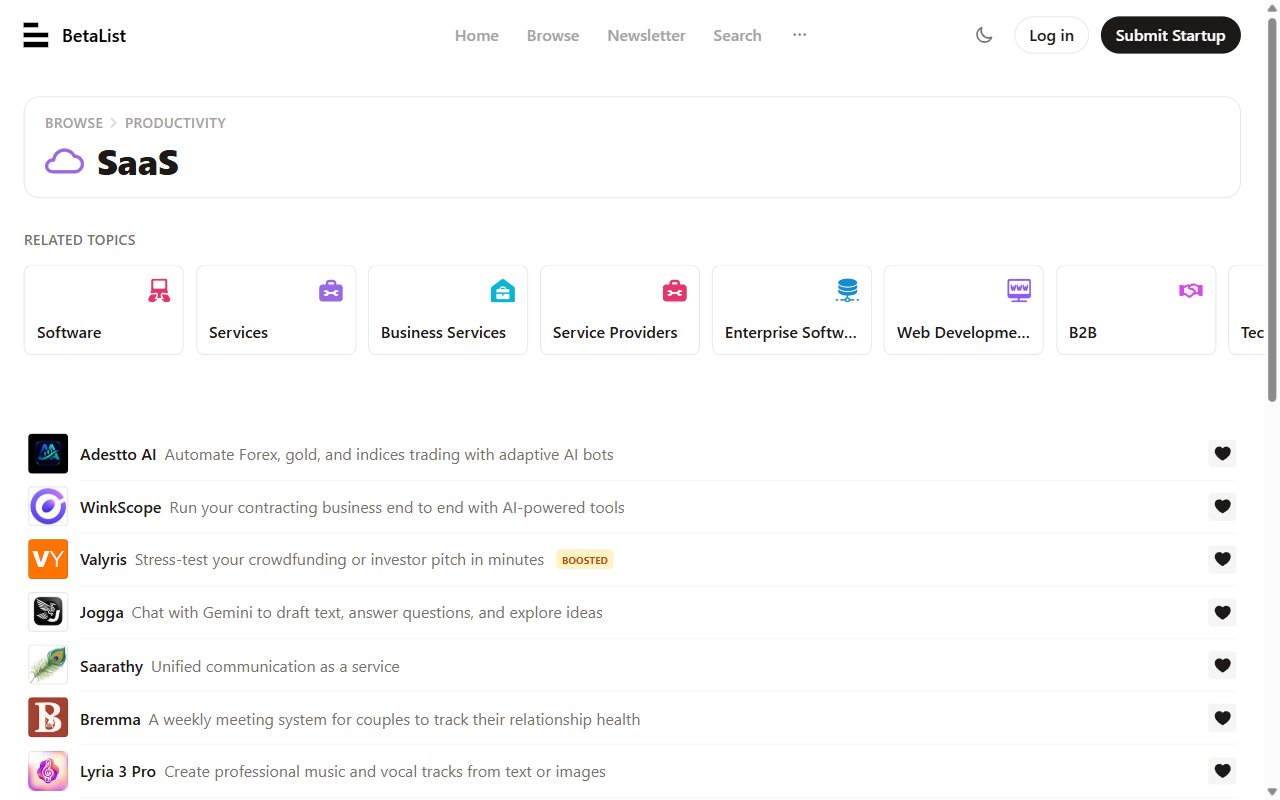Open the Valyris startup title
The width and height of the screenshot is (1280, 800).
click(103, 559)
